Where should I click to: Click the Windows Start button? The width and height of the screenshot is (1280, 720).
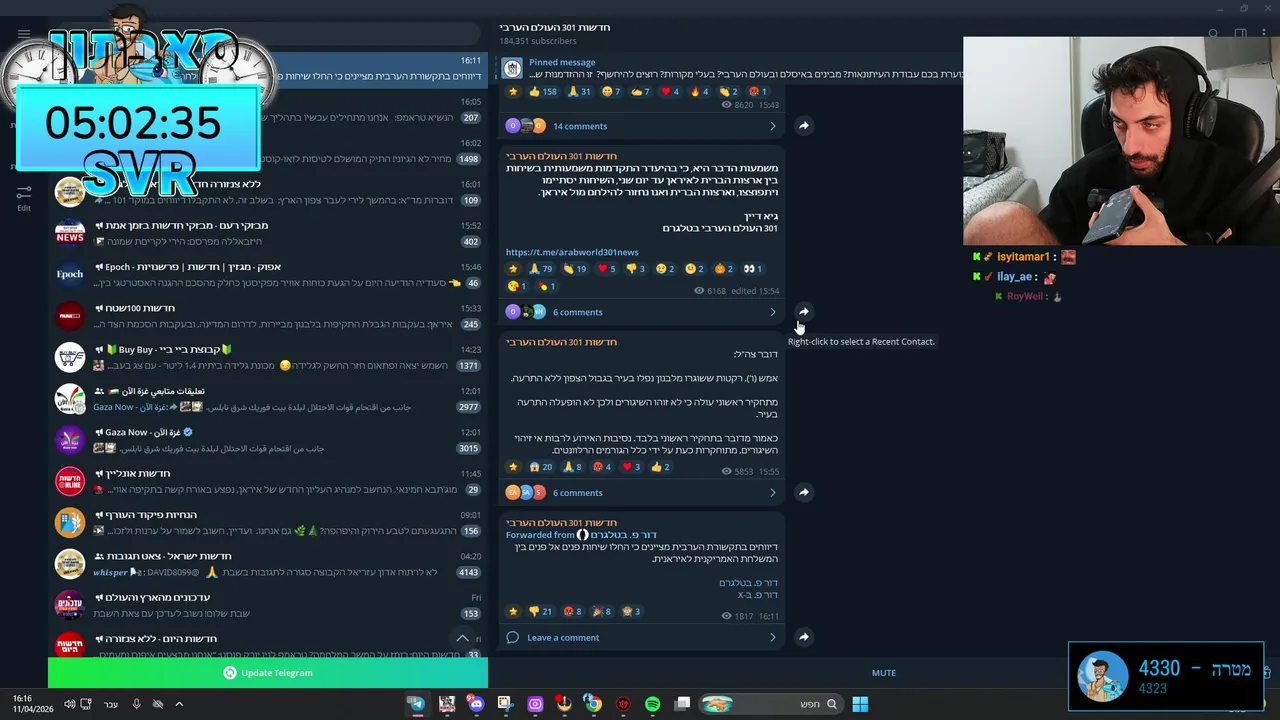860,704
